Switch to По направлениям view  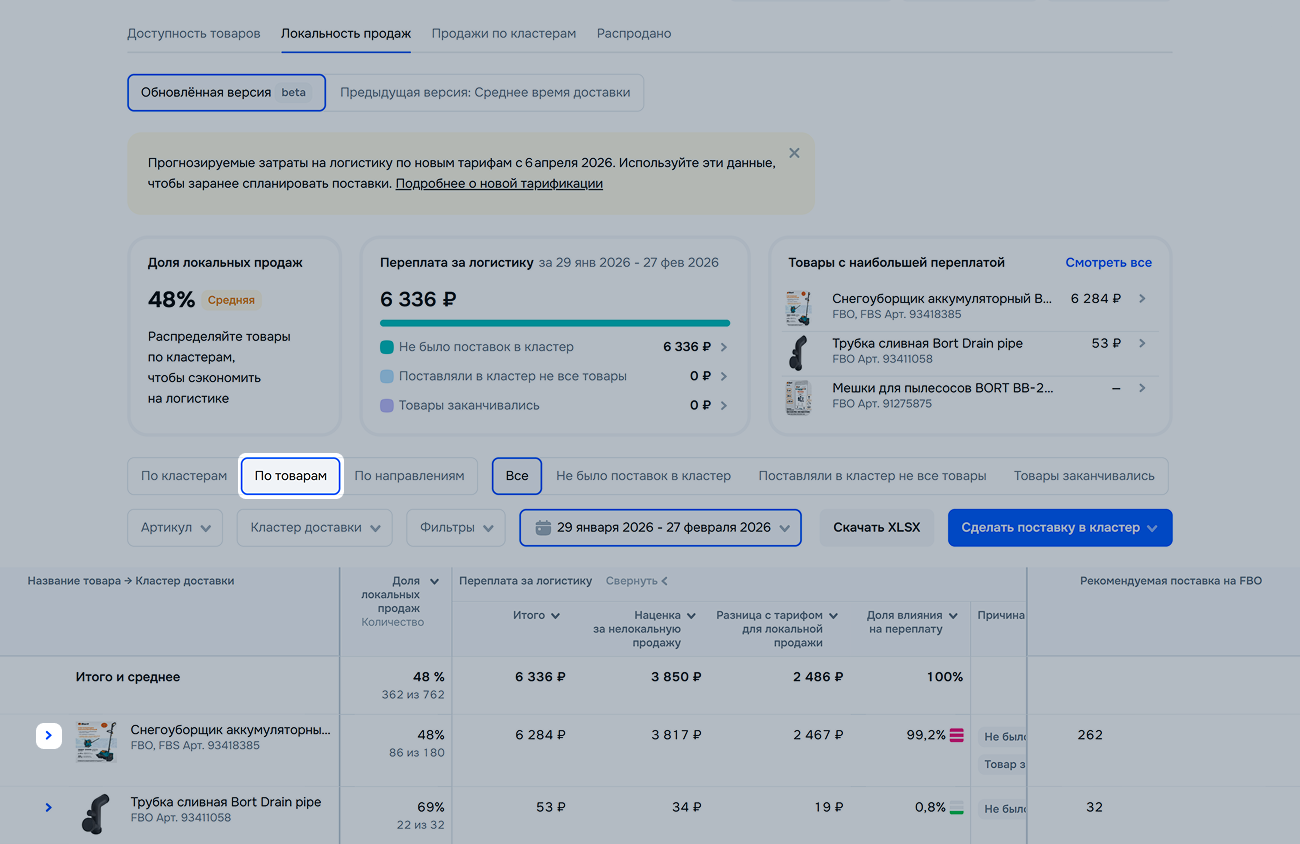[x=409, y=476]
